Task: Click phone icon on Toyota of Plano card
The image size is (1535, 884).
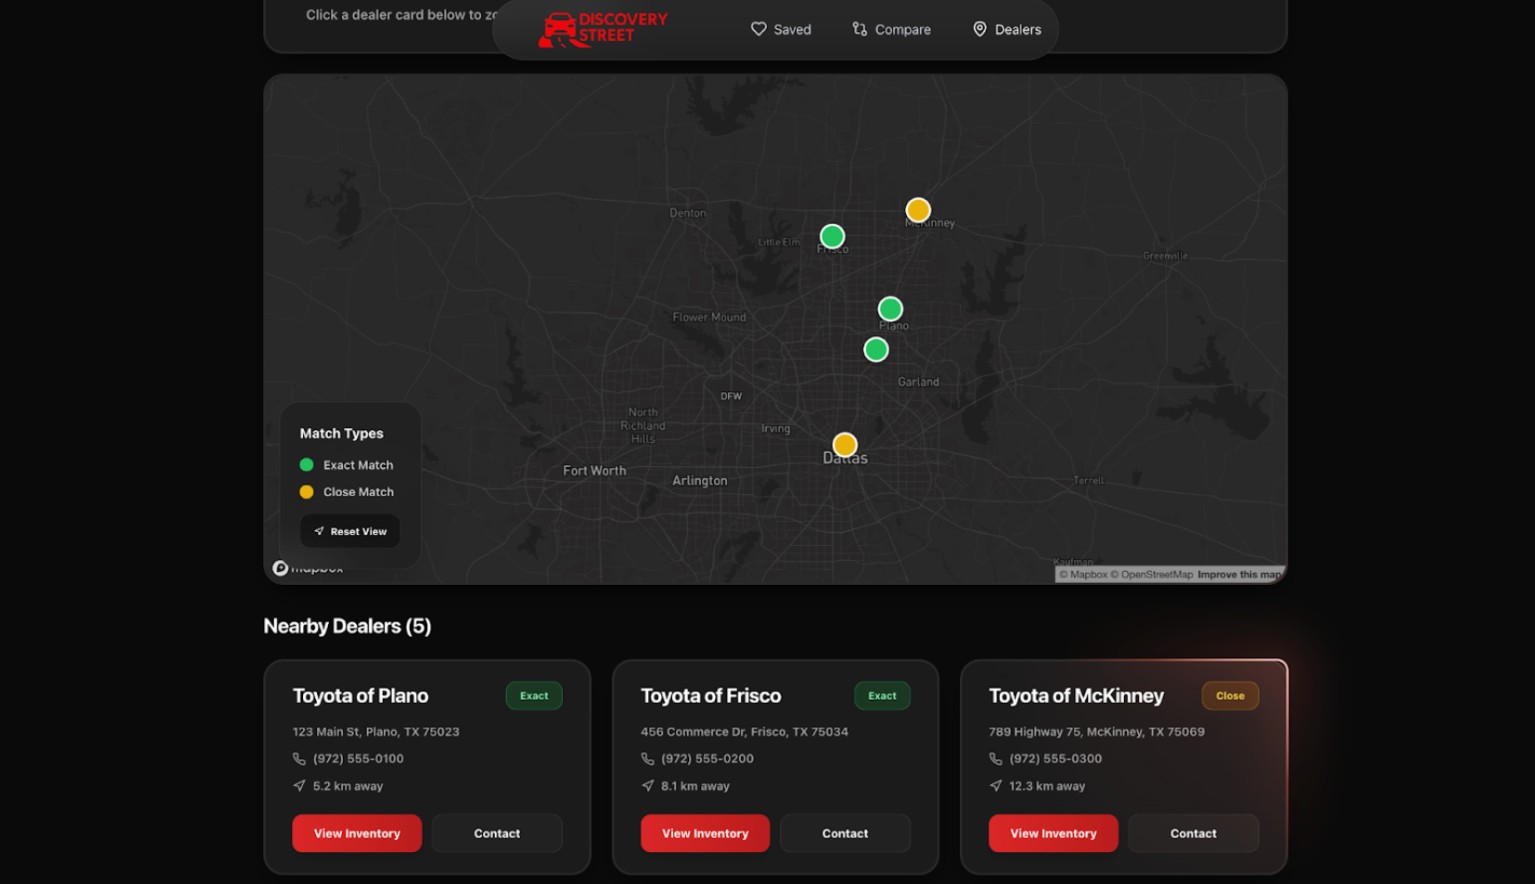Action: [x=299, y=759]
